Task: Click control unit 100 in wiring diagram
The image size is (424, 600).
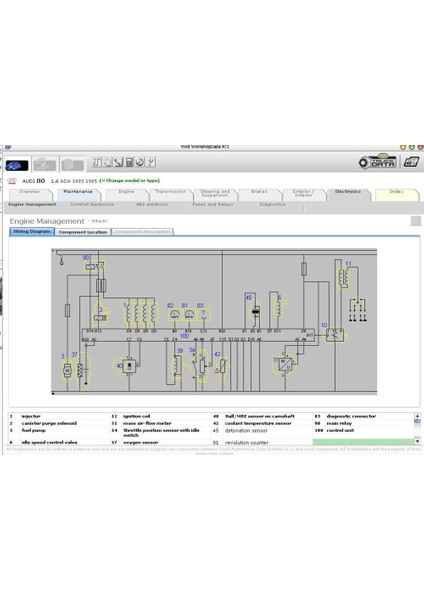Action: [x=184, y=336]
